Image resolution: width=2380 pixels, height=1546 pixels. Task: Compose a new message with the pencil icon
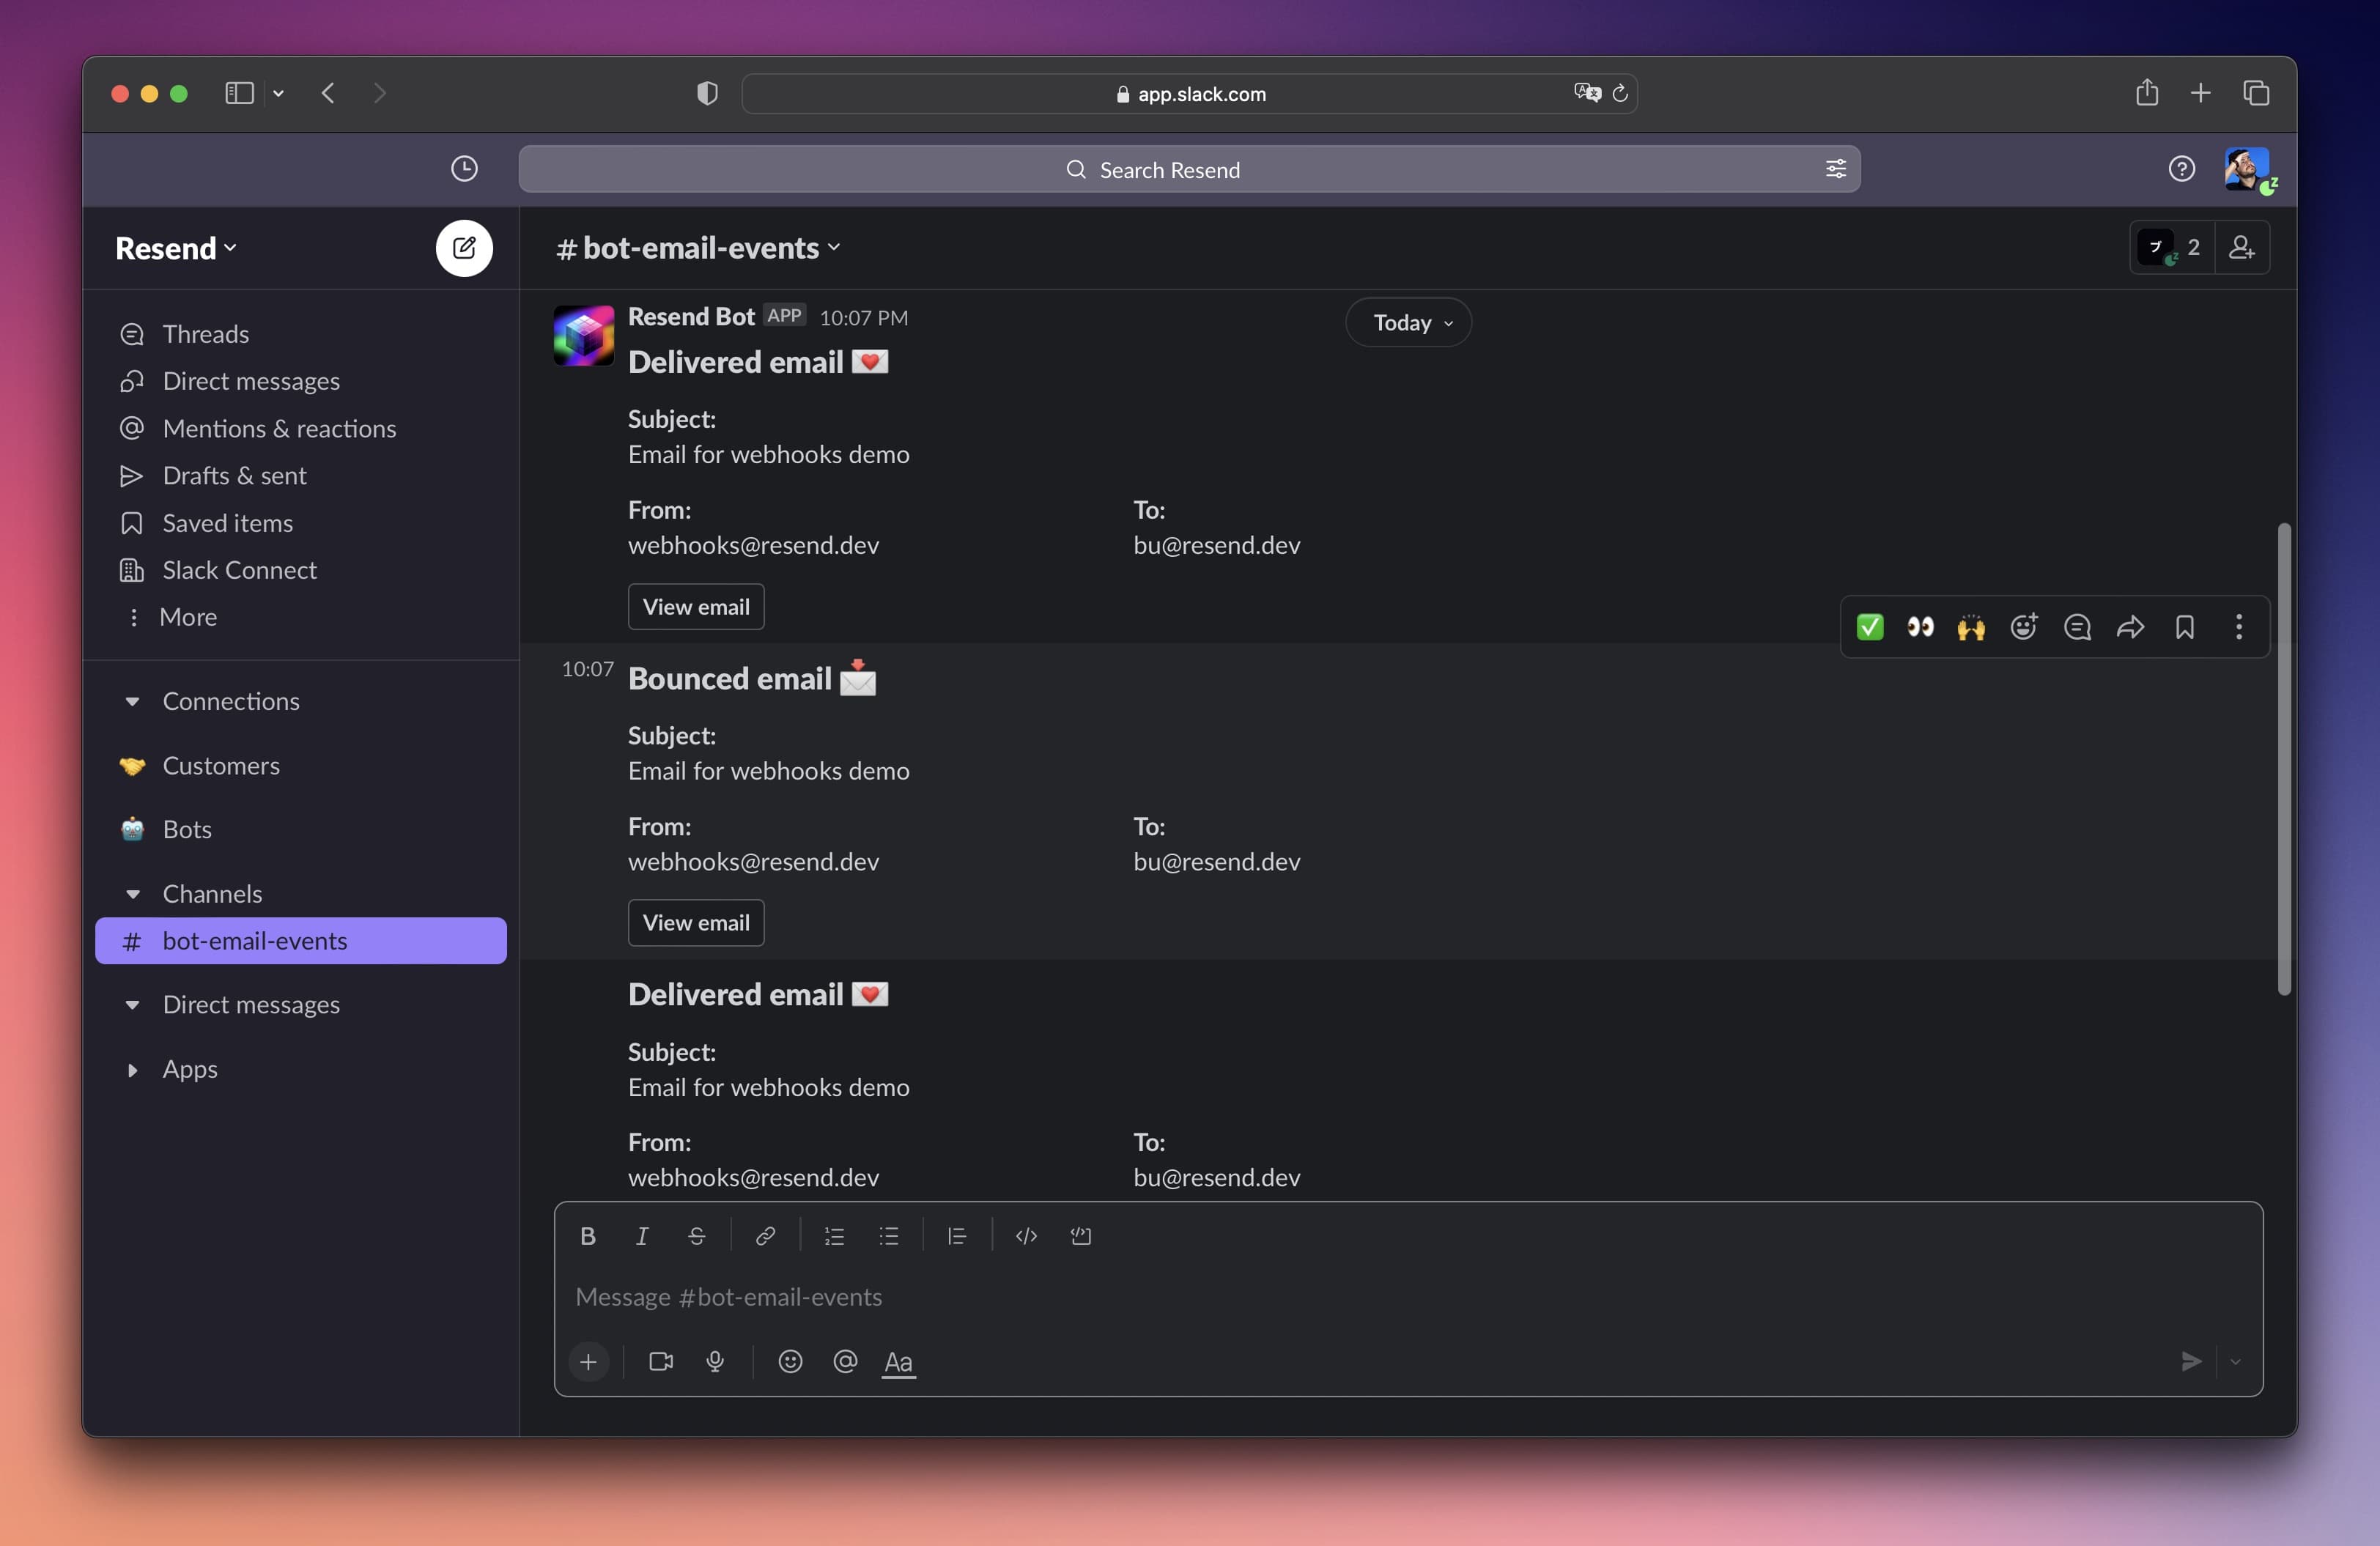(x=463, y=248)
